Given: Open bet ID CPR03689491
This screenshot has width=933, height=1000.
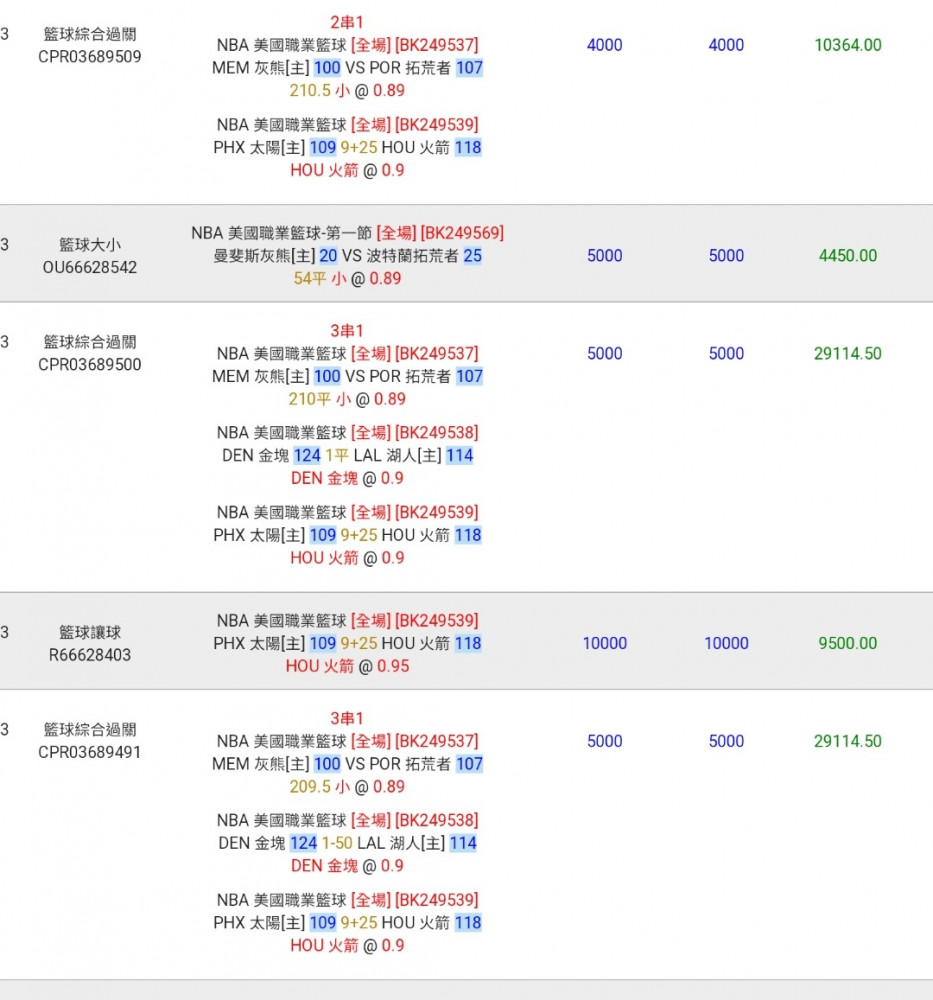Looking at the screenshot, I should pyautogui.click(x=89, y=753).
